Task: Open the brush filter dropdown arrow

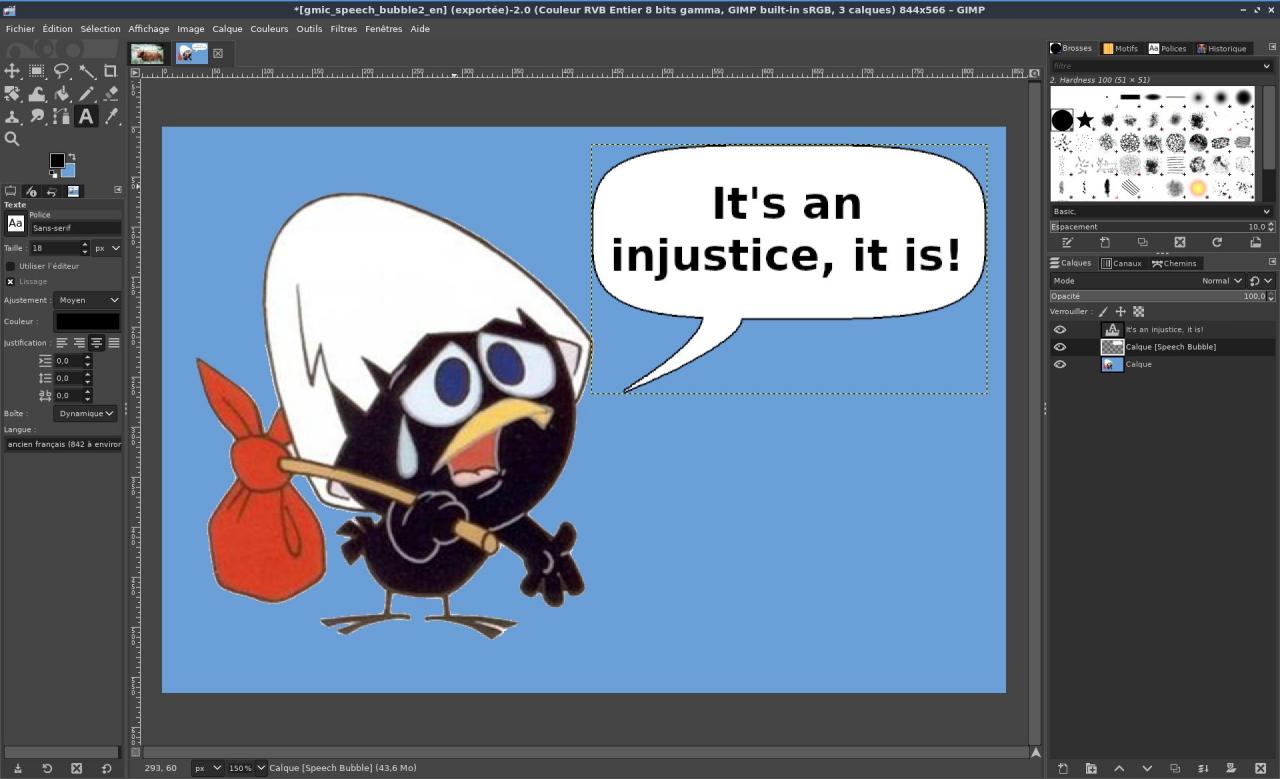Action: [1267, 66]
